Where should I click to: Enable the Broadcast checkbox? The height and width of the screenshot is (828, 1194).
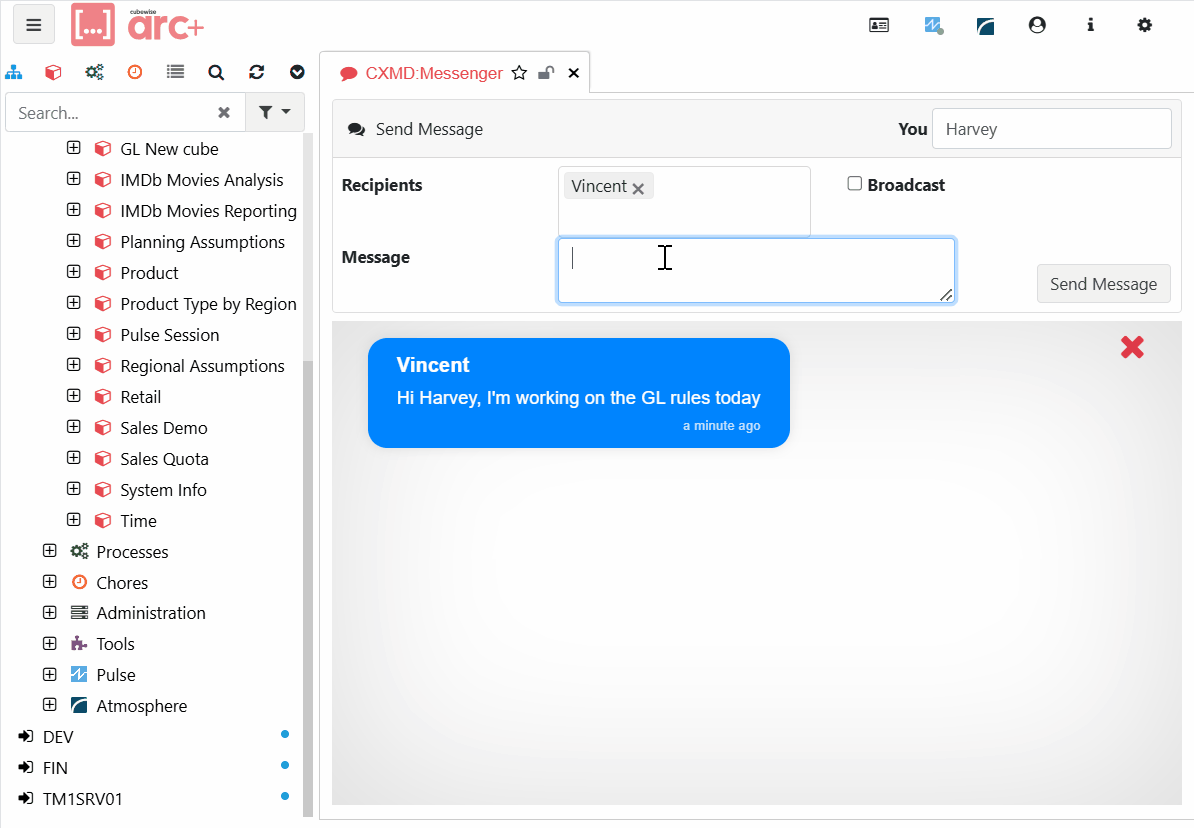pyautogui.click(x=854, y=184)
